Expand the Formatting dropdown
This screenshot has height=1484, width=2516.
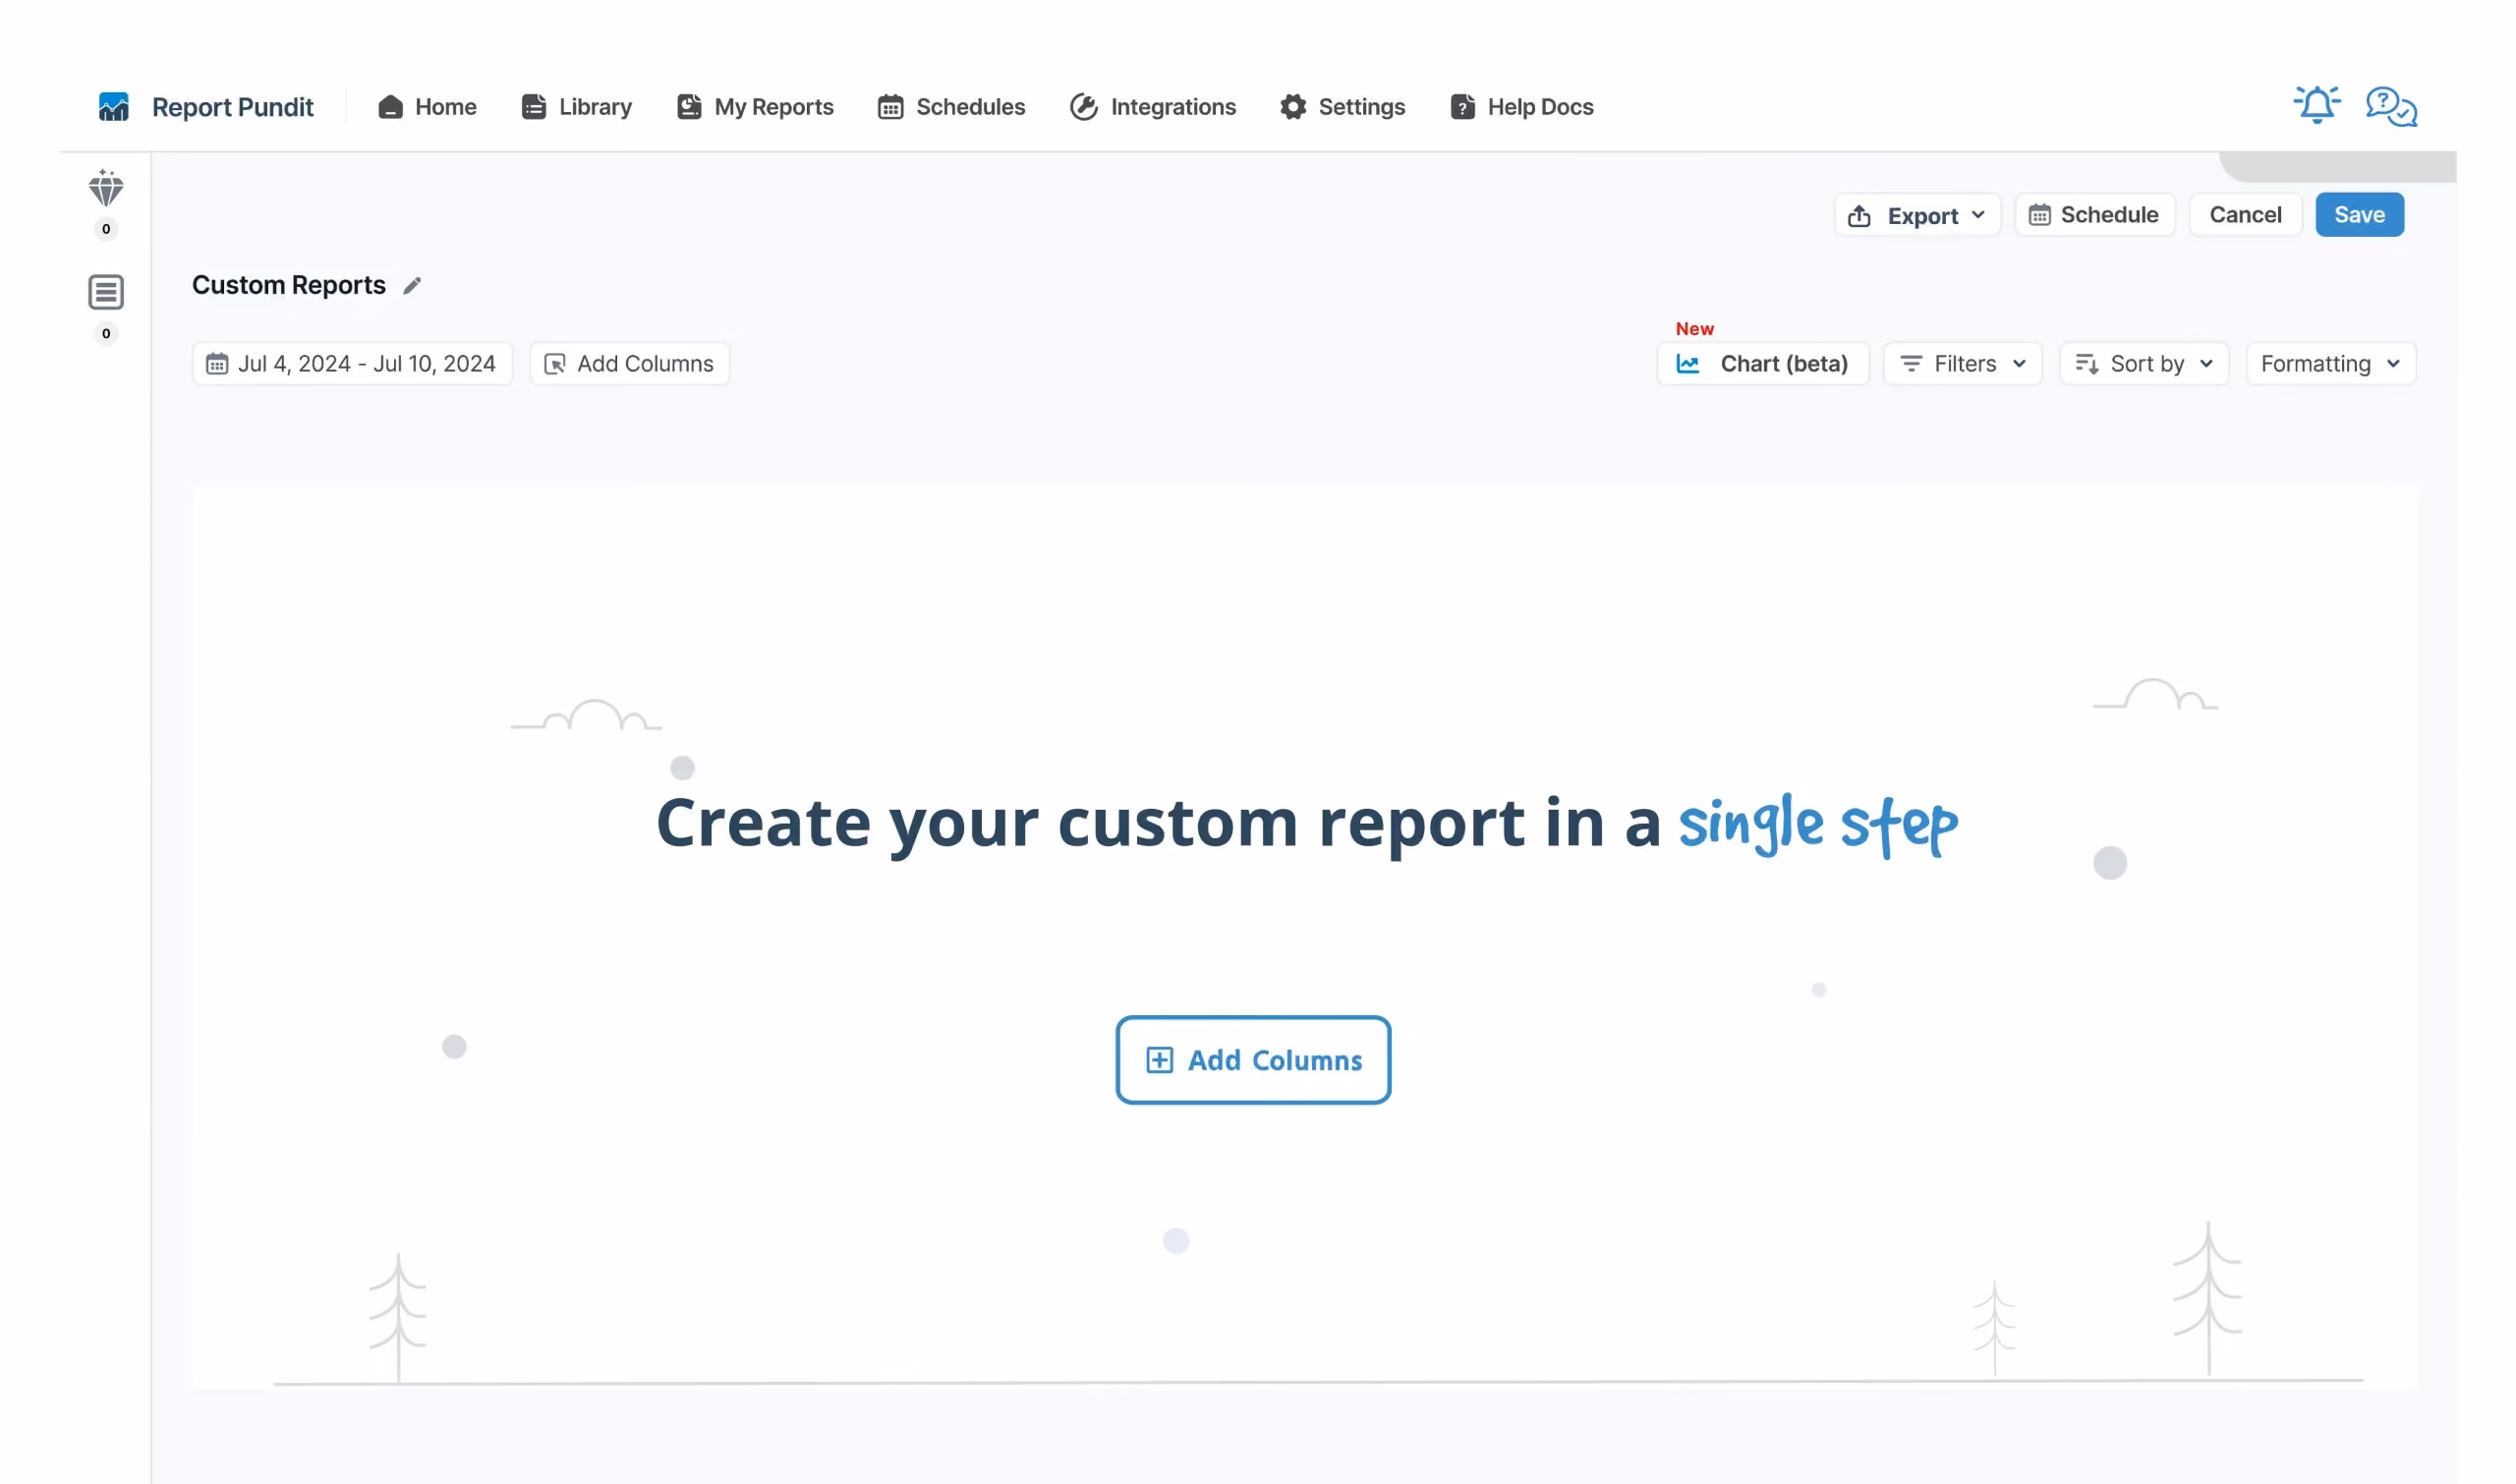point(2330,364)
